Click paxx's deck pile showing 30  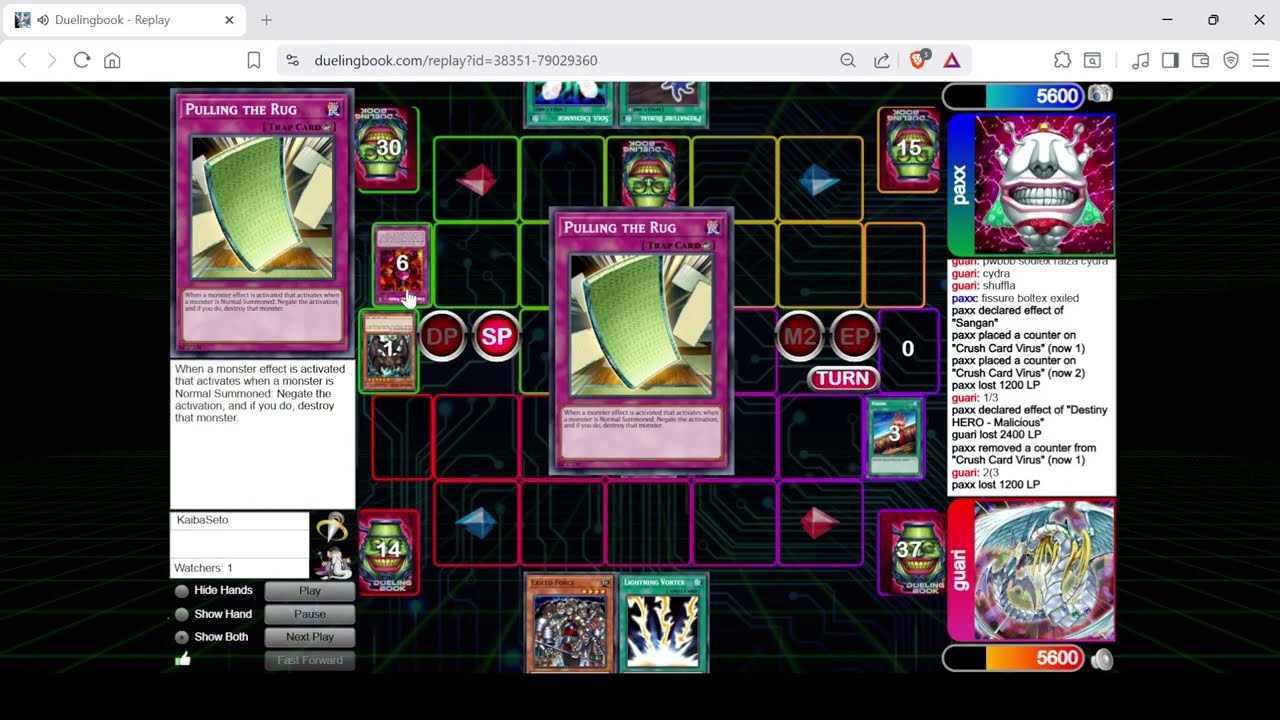[x=387, y=148]
